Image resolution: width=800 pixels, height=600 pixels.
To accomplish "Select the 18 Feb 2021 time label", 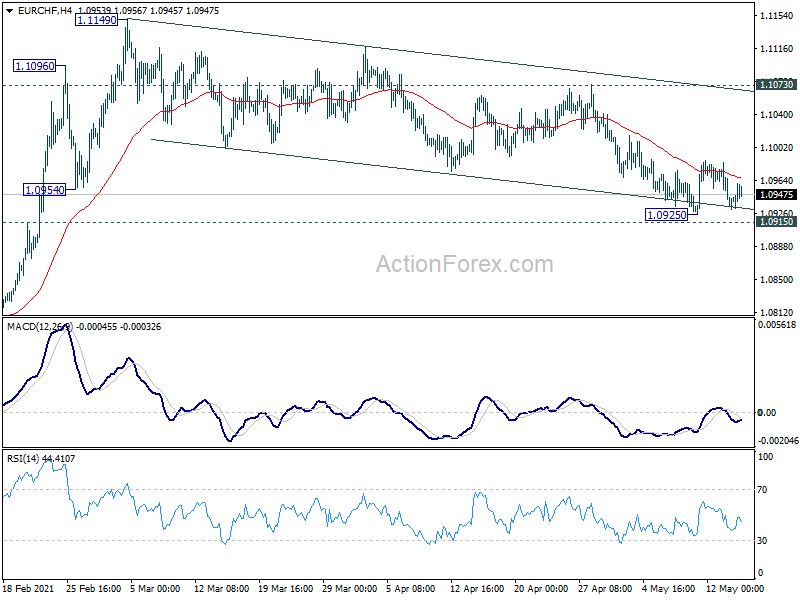I will [x=29, y=589].
